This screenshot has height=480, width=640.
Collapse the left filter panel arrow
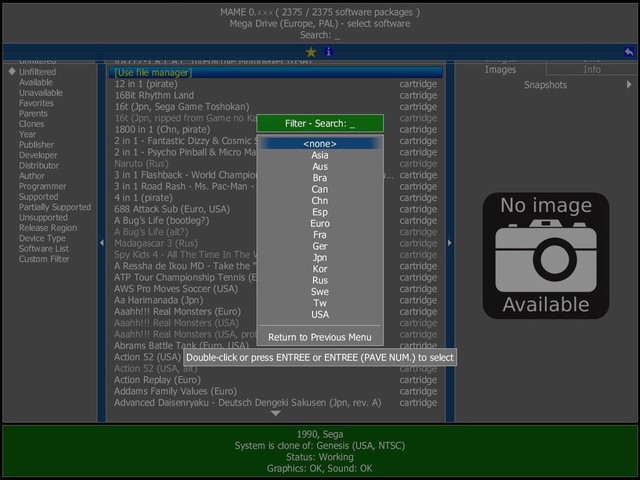tap(102, 242)
